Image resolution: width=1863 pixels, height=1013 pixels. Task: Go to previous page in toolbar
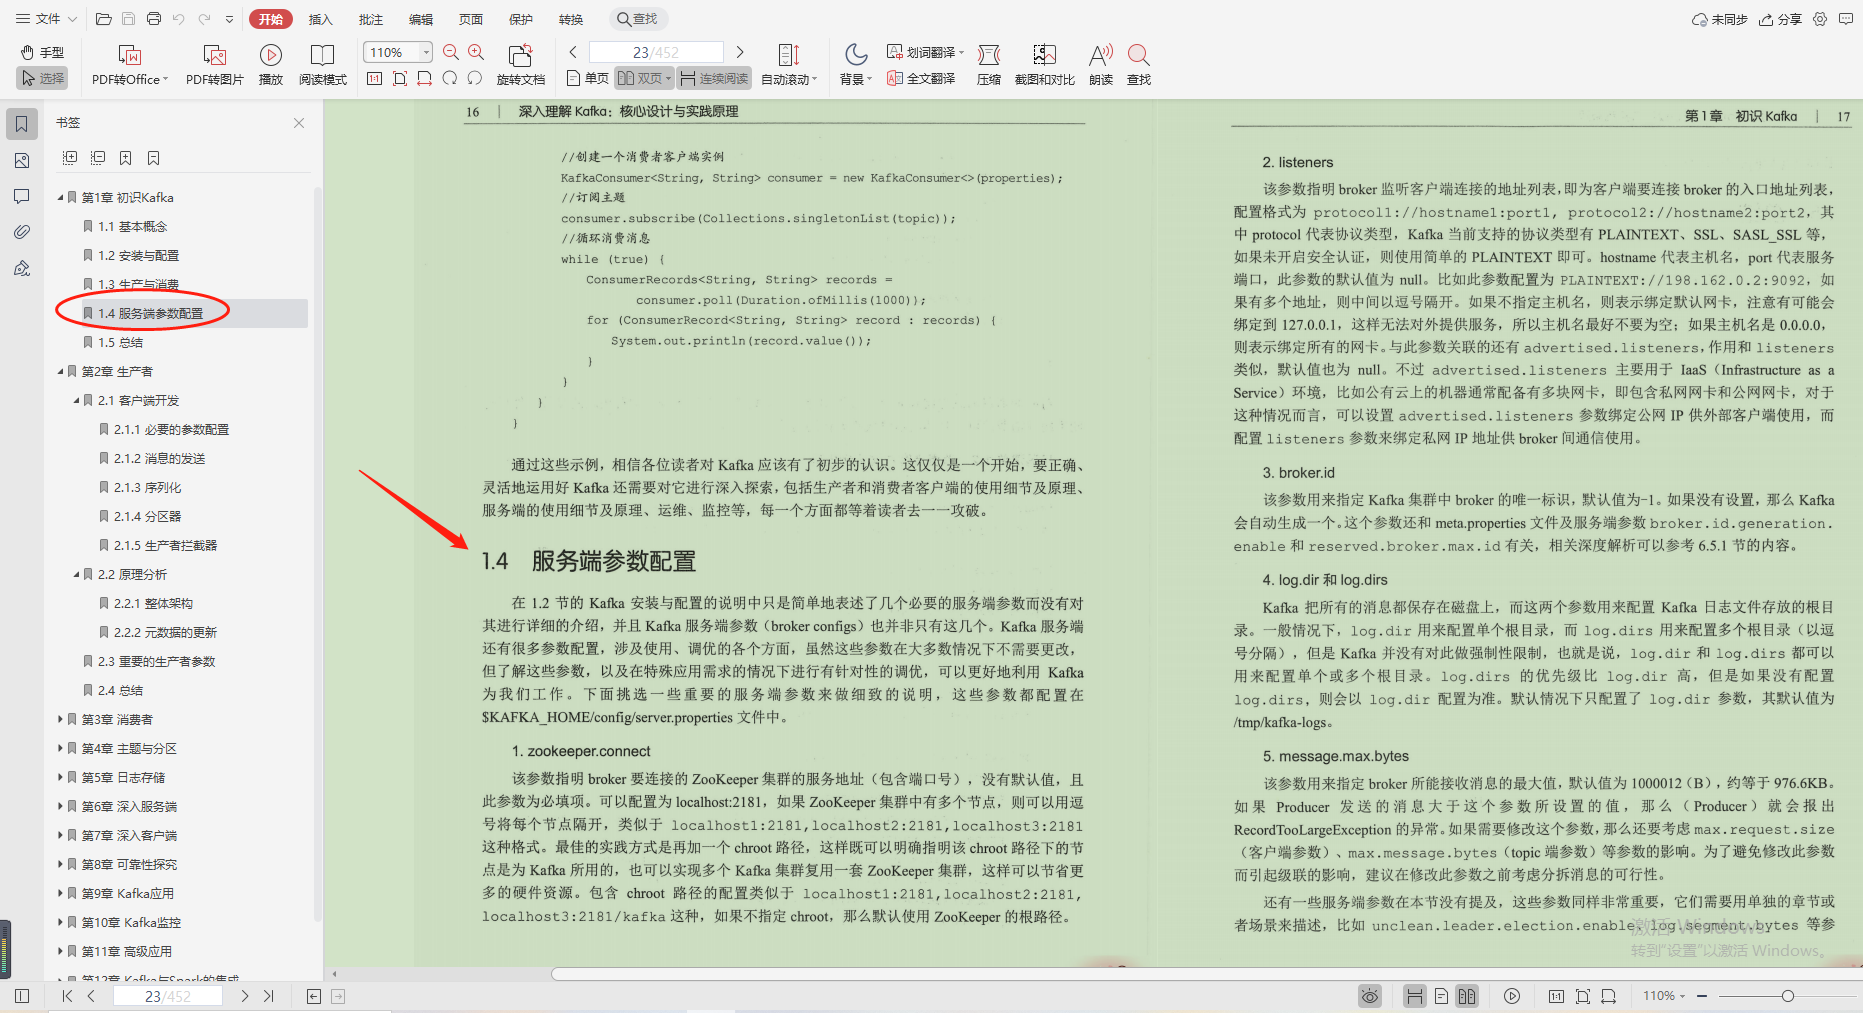tap(573, 52)
